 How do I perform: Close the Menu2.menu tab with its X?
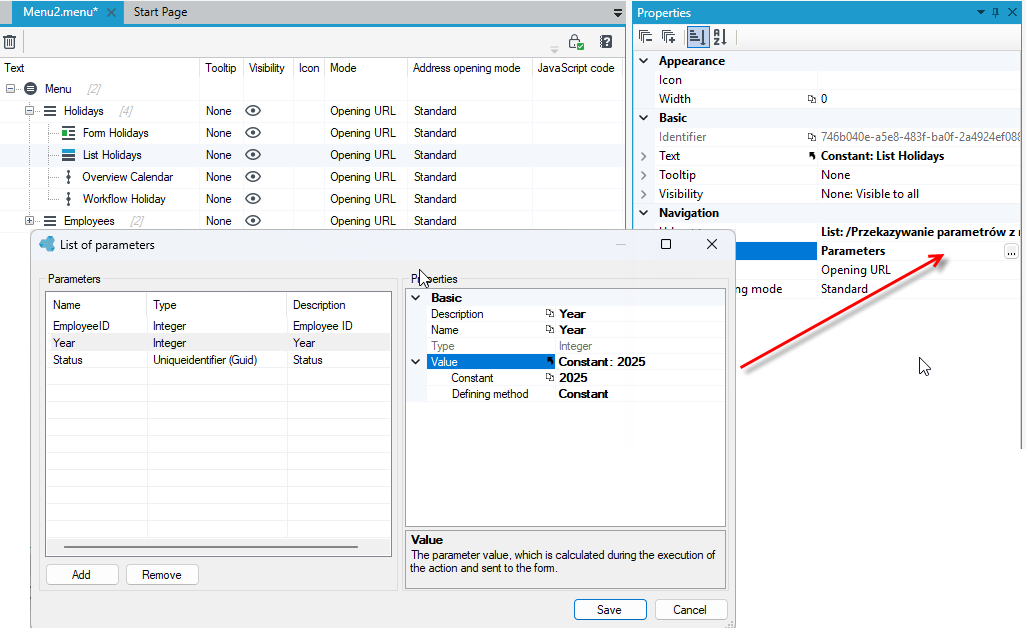coord(111,12)
